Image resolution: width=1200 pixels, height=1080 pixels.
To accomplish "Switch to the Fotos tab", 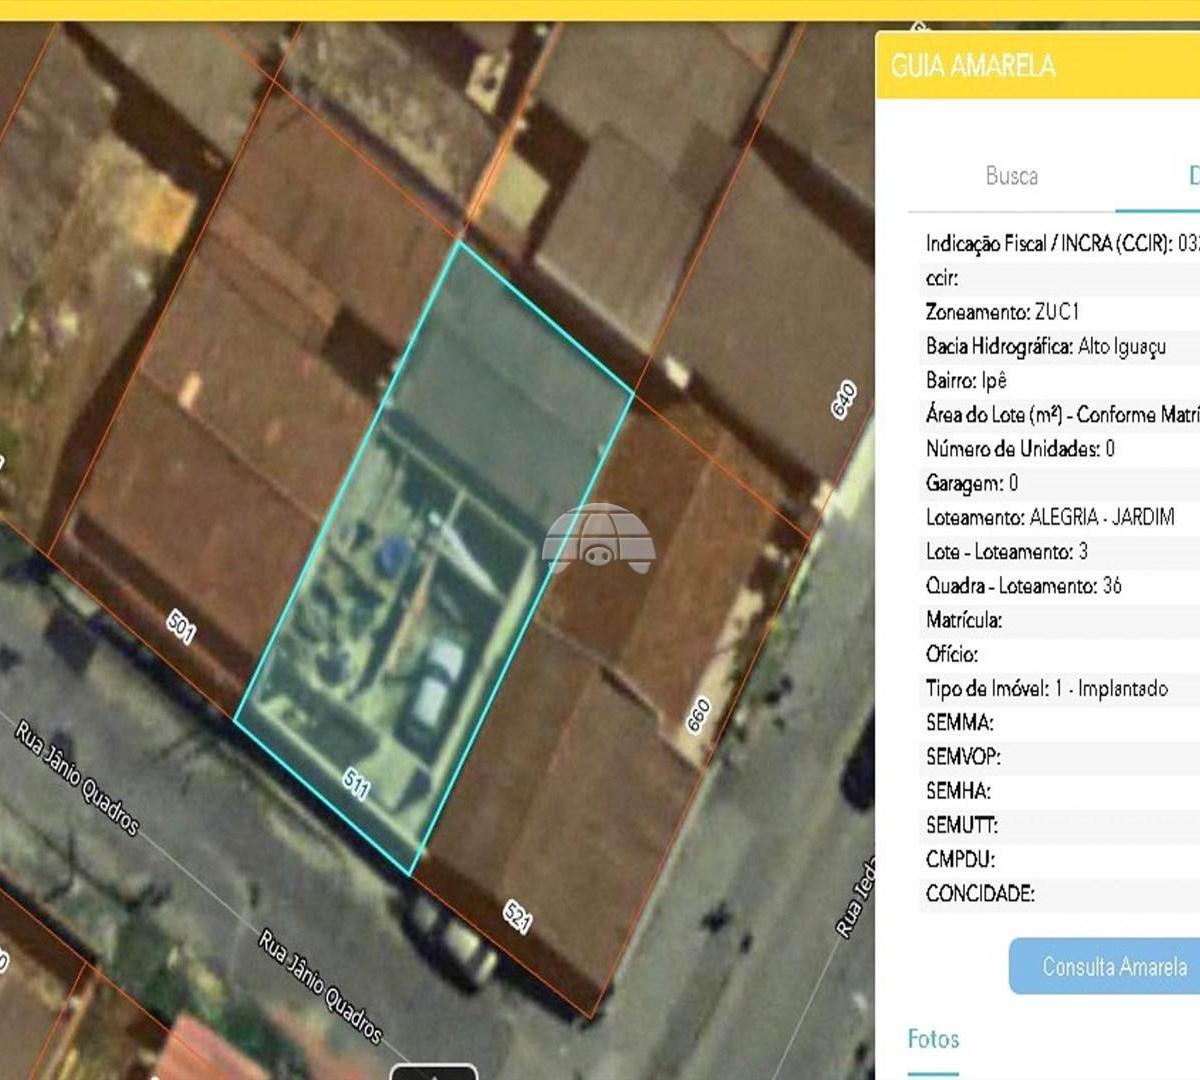I will pyautogui.click(x=933, y=1040).
